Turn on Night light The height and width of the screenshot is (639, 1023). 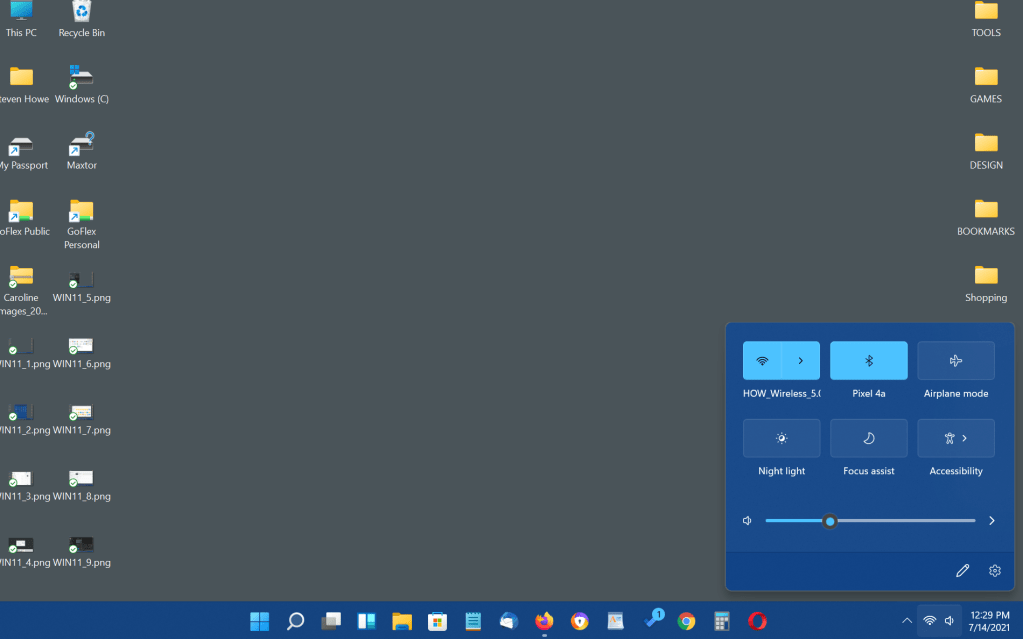tap(781, 438)
